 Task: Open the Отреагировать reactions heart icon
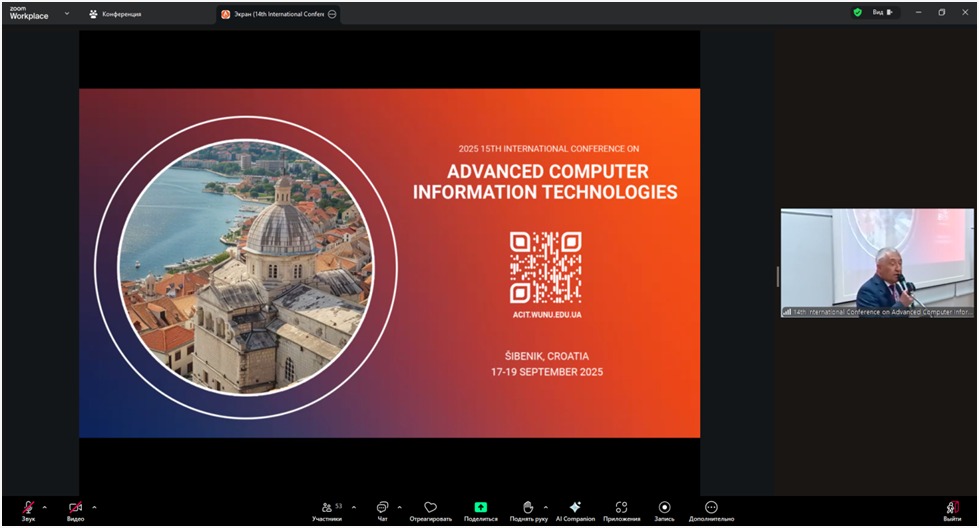[x=431, y=507]
